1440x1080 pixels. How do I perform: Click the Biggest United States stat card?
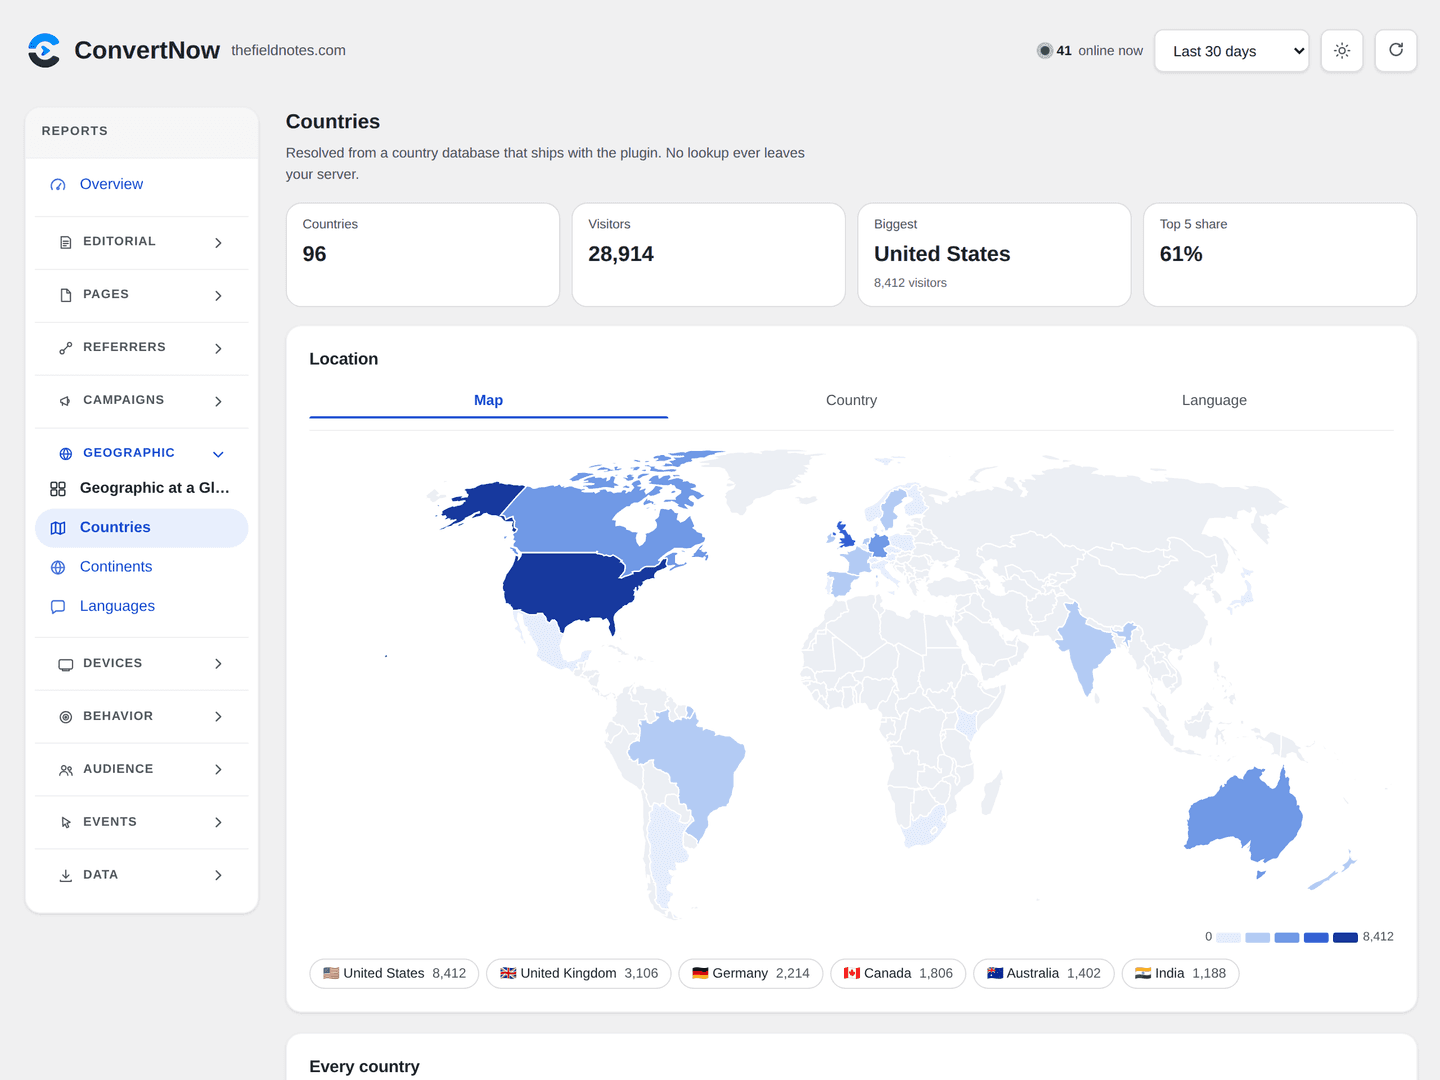[994, 255]
